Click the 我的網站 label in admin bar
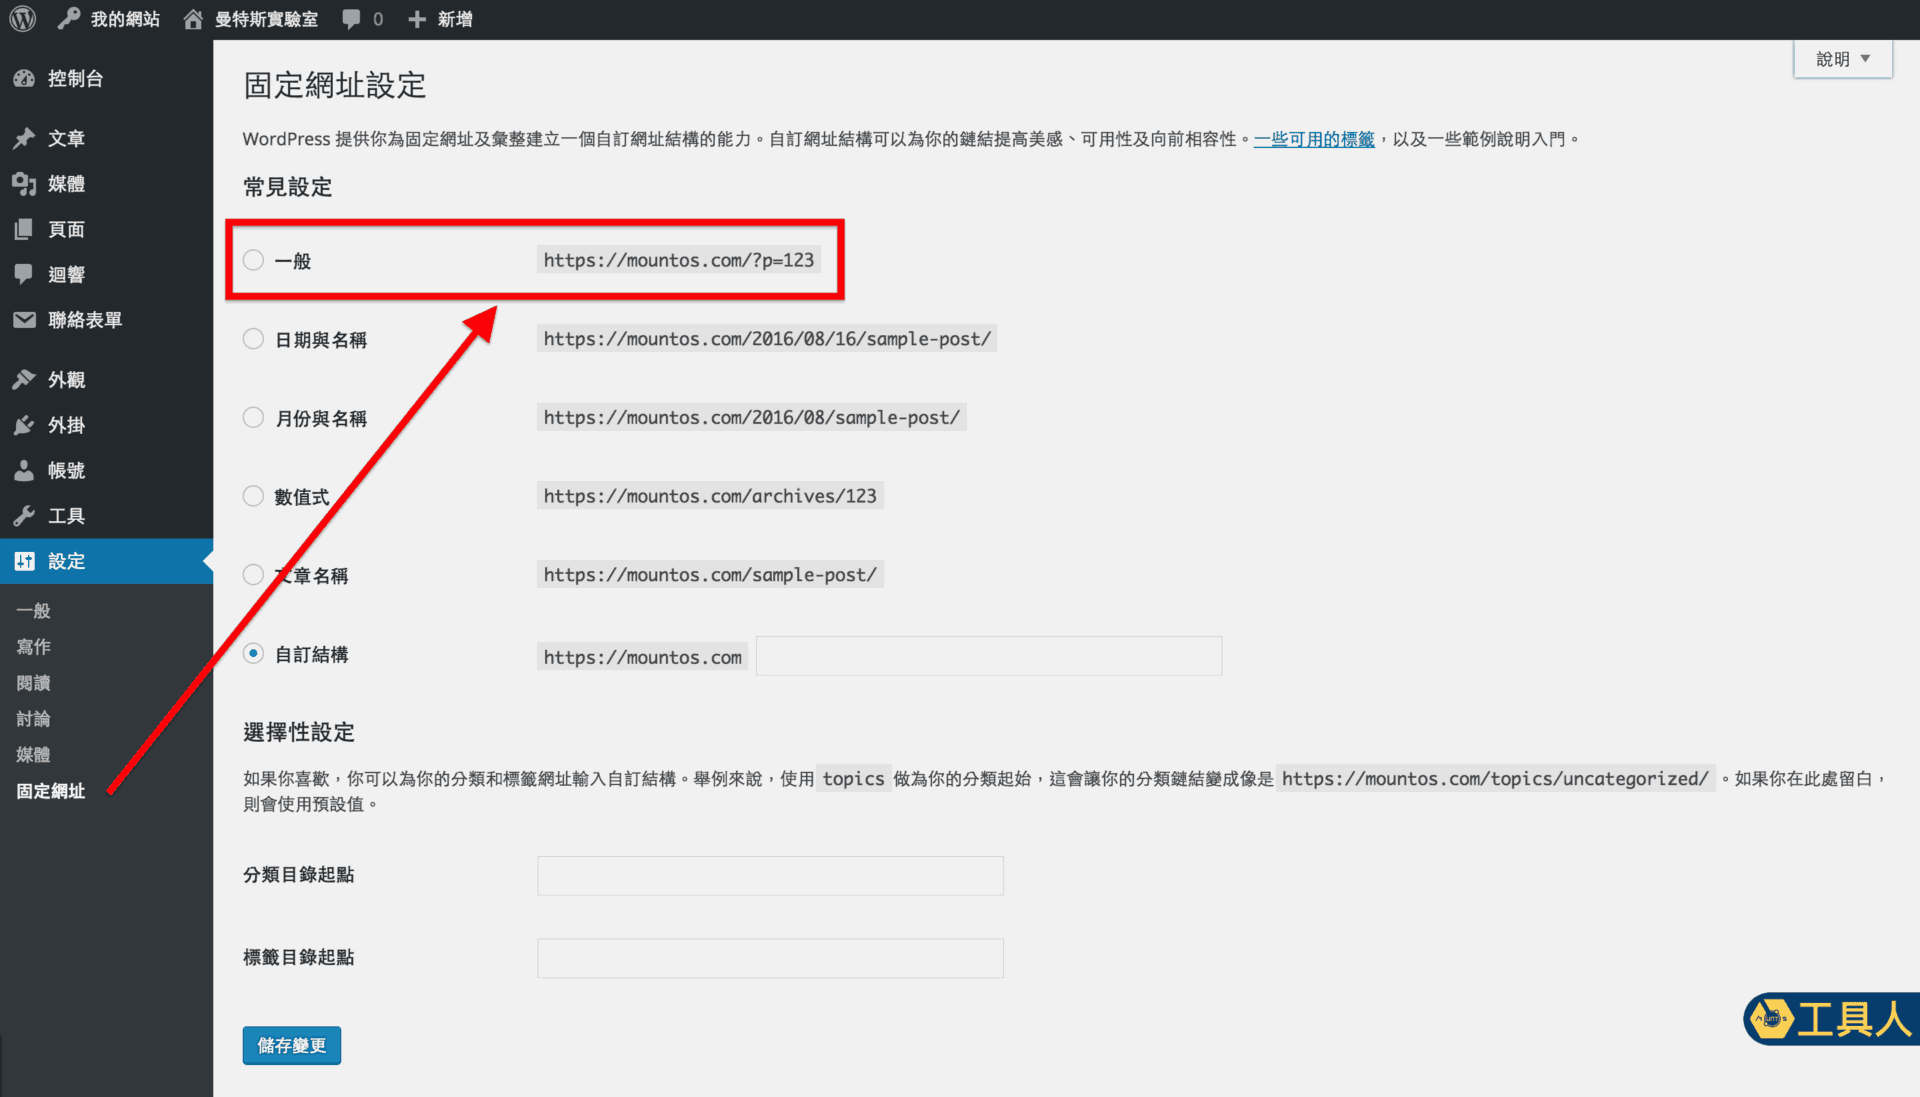The width and height of the screenshot is (1920, 1097). (125, 19)
